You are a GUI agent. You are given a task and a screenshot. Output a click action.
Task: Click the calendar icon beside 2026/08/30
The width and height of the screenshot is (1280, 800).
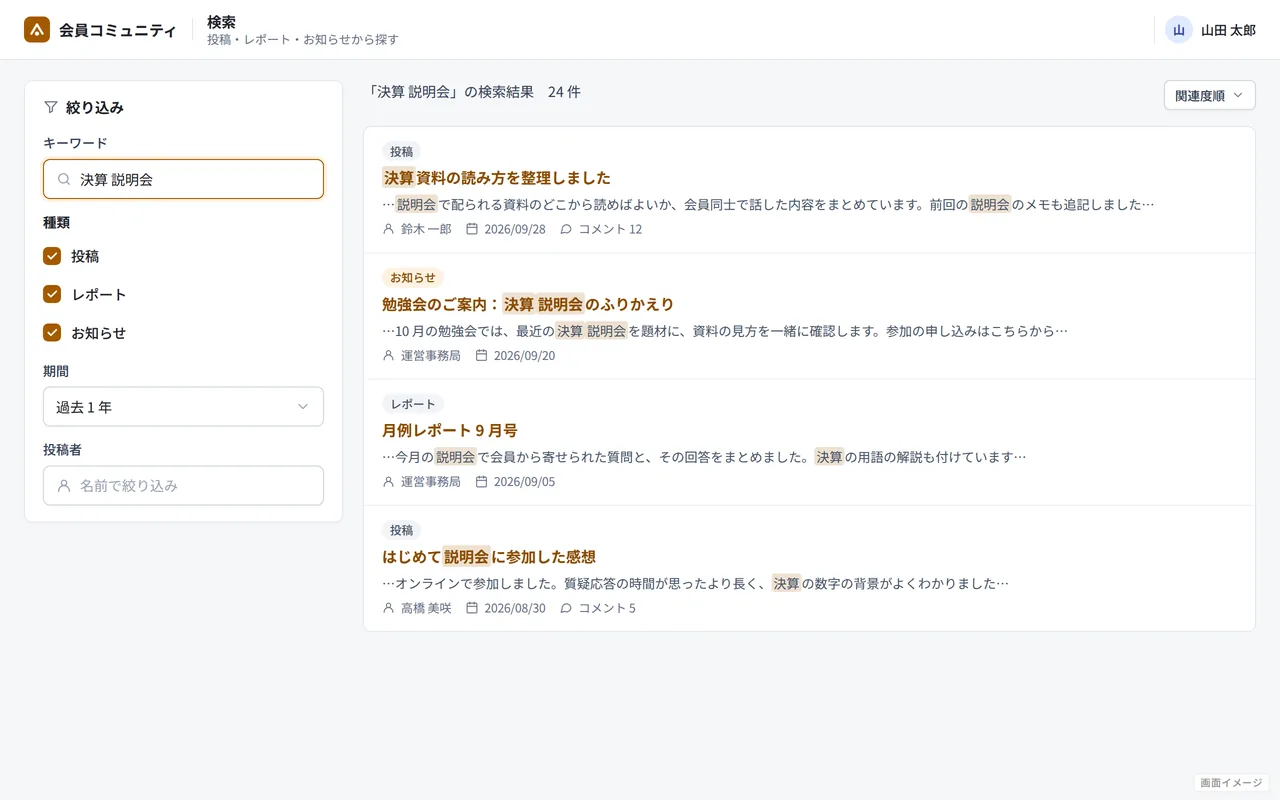pyautogui.click(x=472, y=608)
